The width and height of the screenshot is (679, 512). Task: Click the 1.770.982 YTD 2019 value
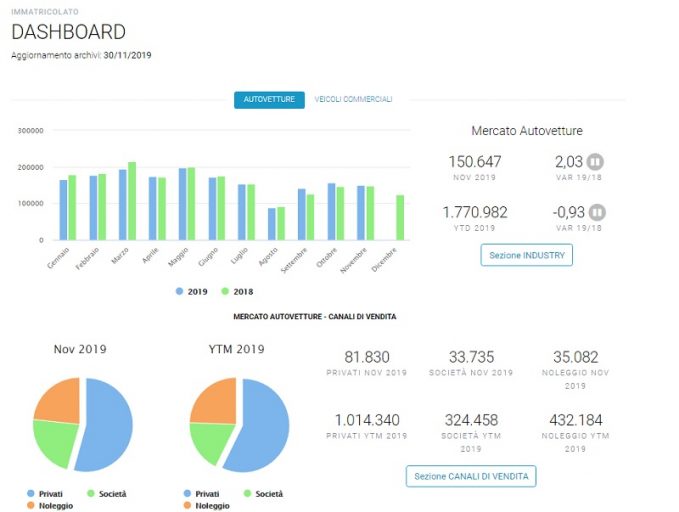pos(475,212)
